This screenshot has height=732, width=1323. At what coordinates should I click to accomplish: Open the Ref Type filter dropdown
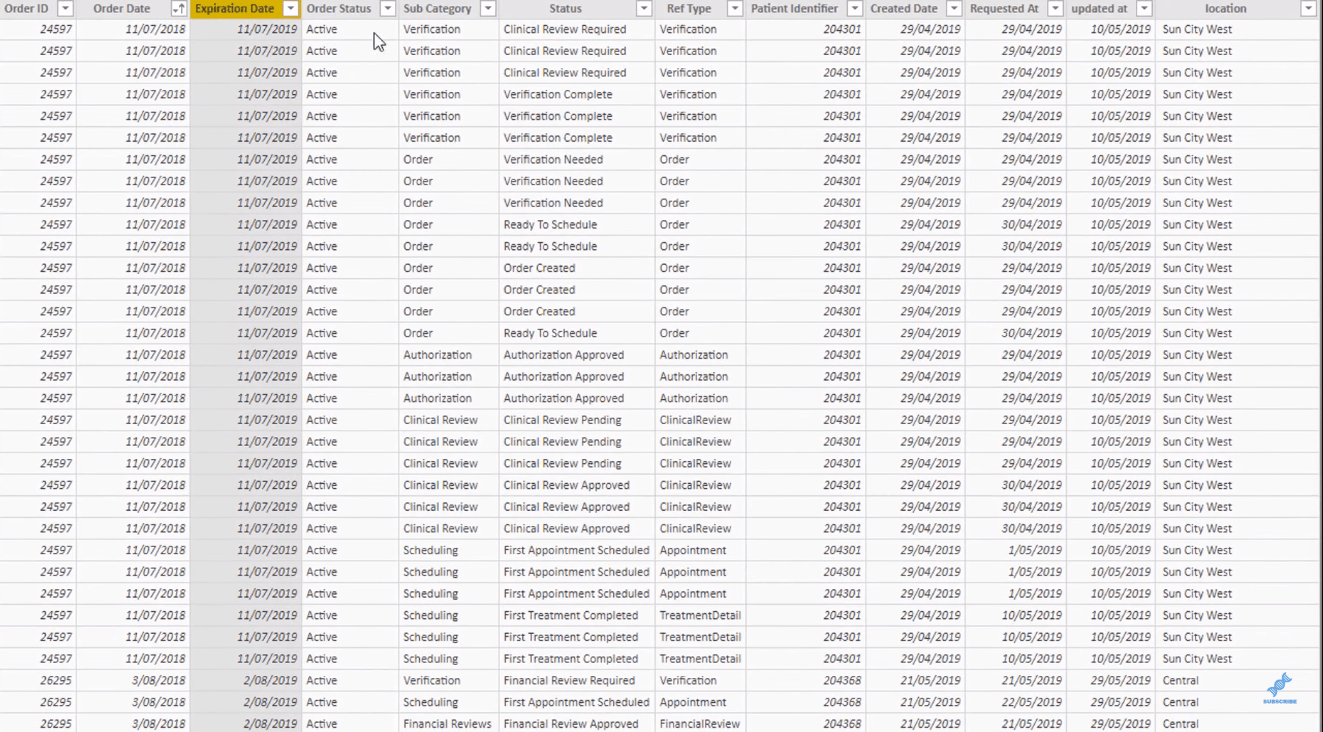(x=734, y=9)
